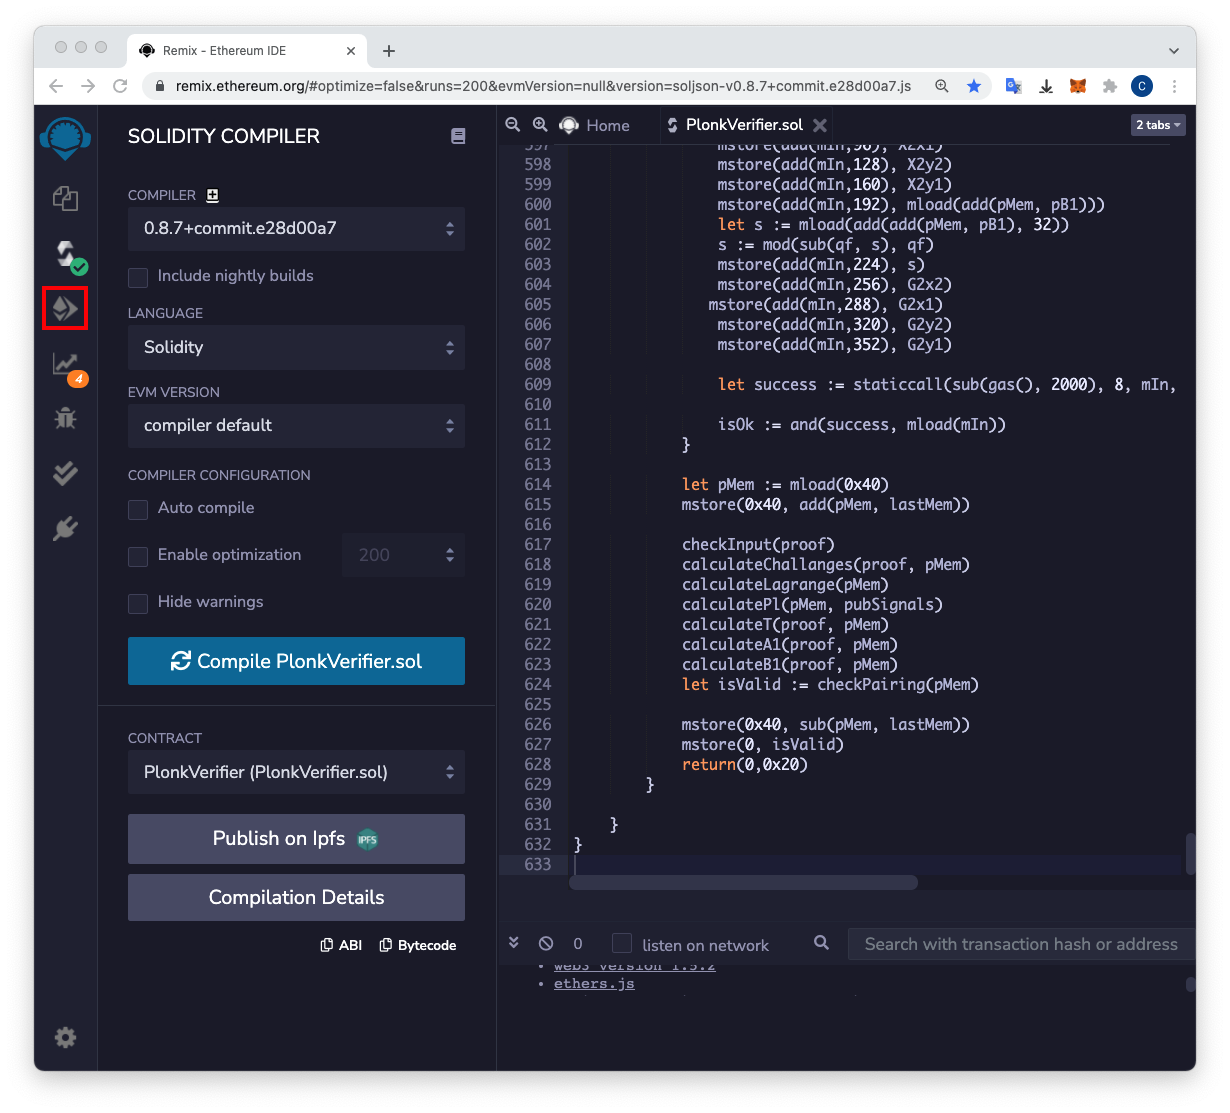The height and width of the screenshot is (1113, 1230).
Task: Select the Remix - Ethereum IDE browser tab
Action: pos(246,51)
